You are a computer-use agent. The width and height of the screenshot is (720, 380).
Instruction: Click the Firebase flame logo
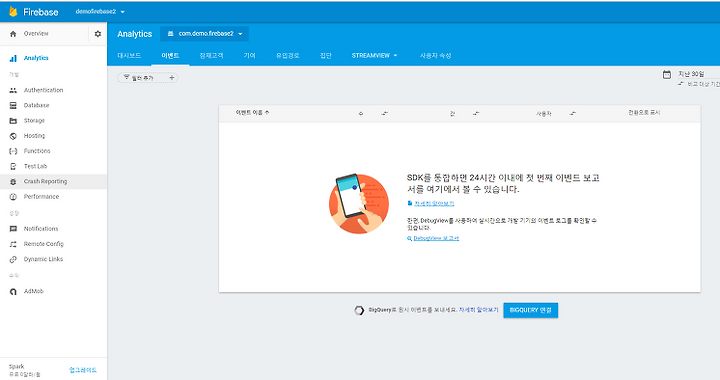tap(13, 12)
